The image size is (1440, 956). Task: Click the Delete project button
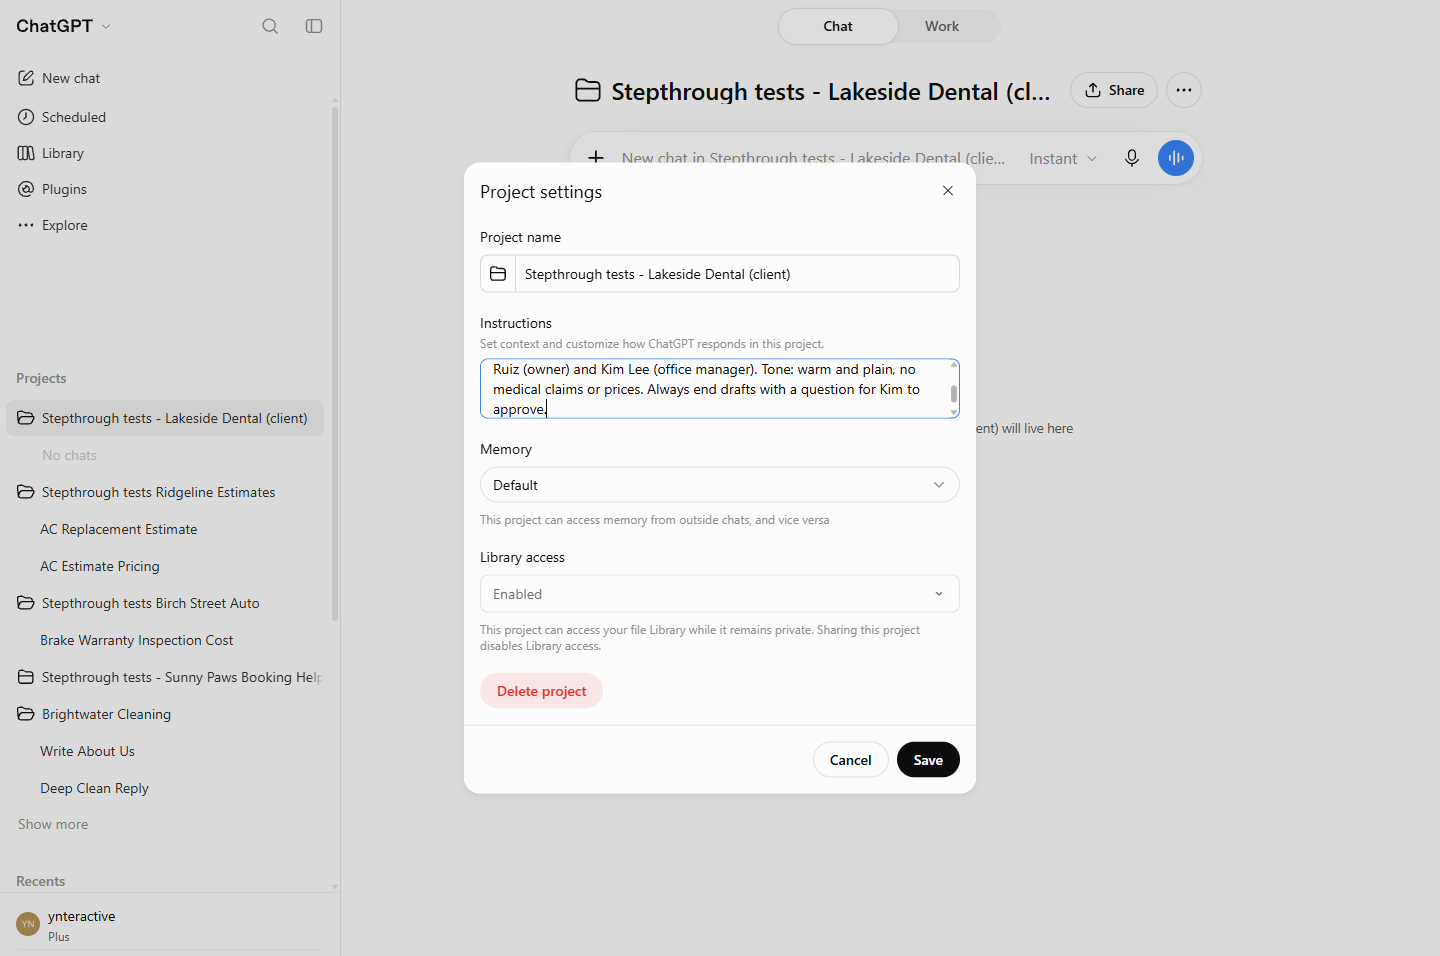[x=542, y=691]
